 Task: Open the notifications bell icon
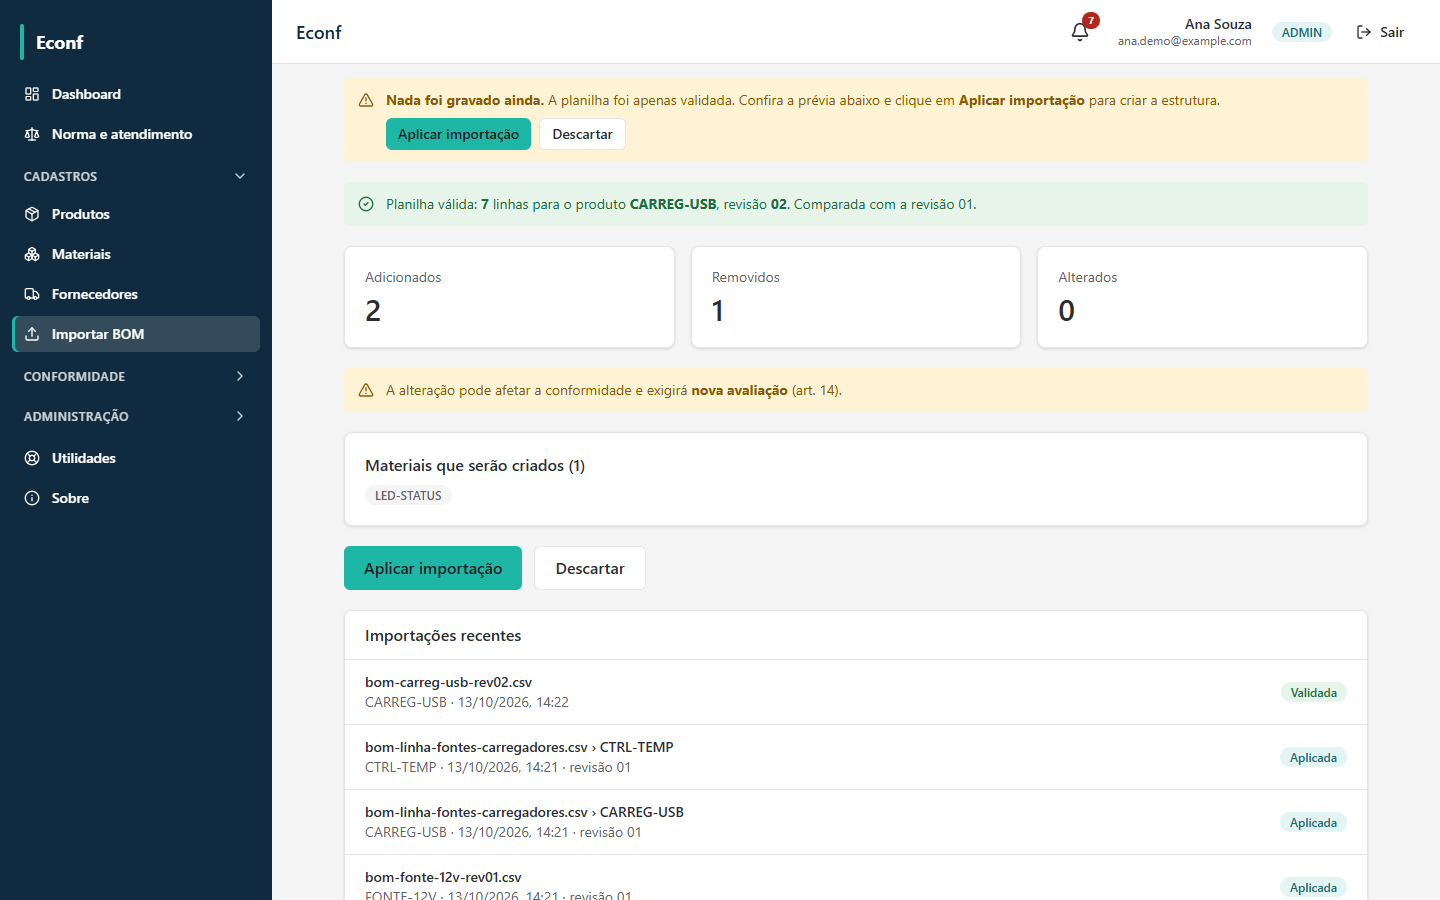pos(1080,32)
